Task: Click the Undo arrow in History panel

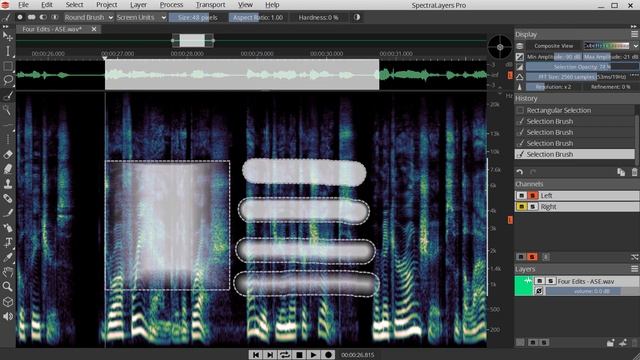Action: click(x=520, y=172)
